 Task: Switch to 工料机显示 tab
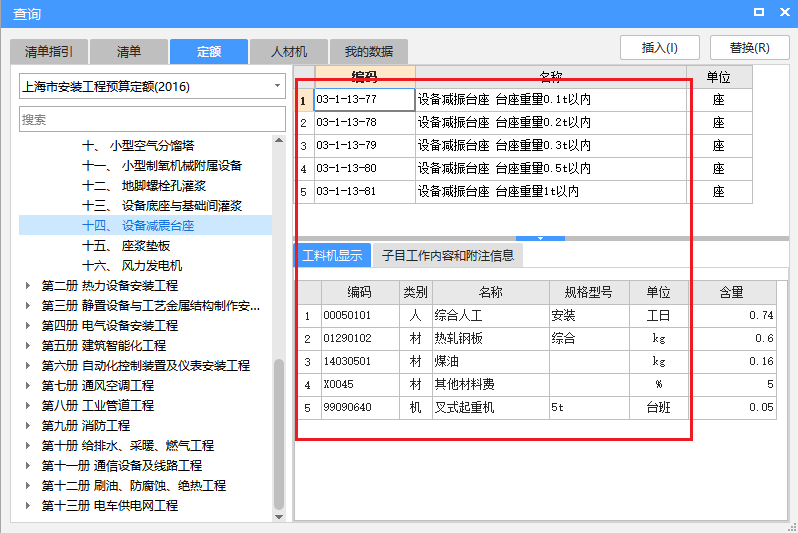pos(332,255)
